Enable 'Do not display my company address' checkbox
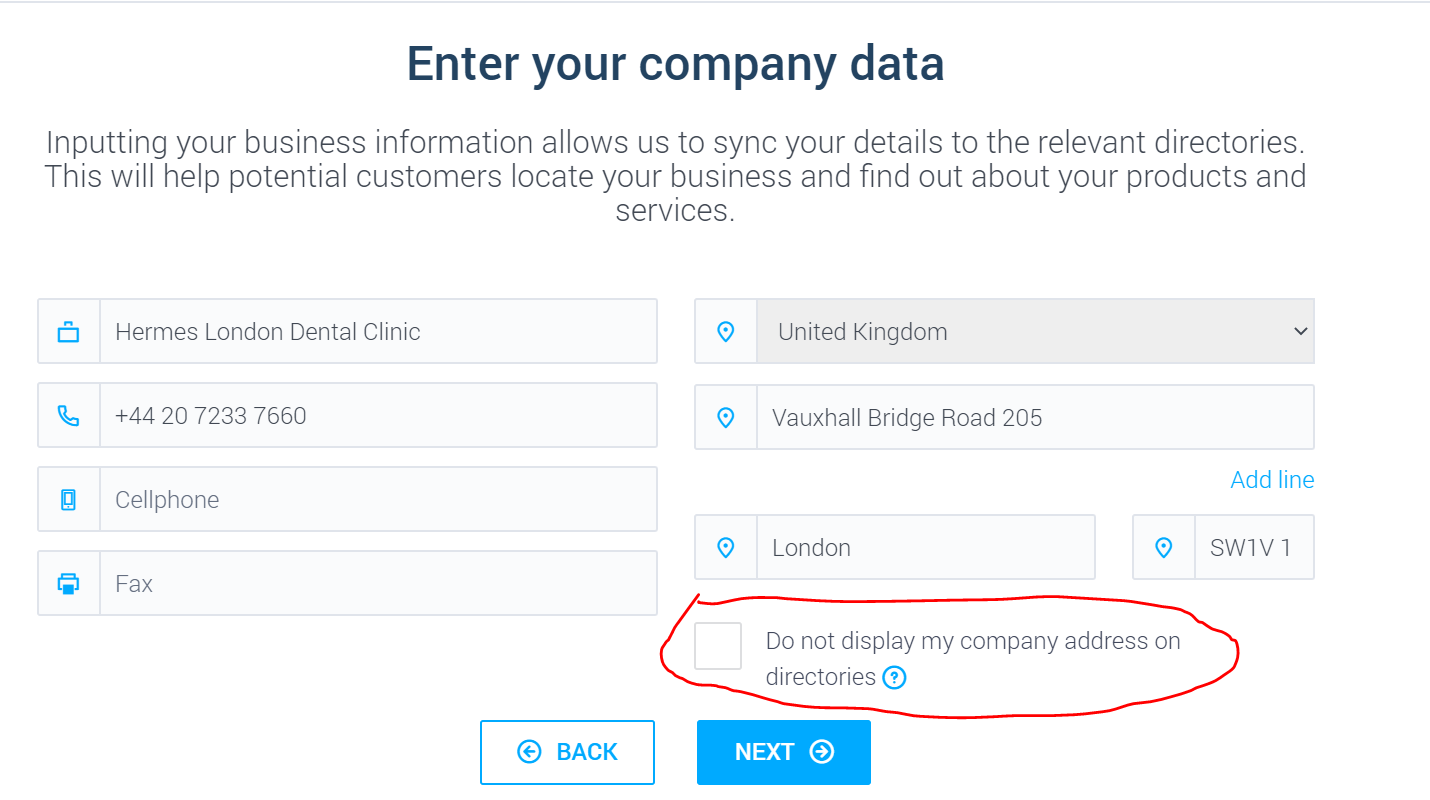This screenshot has height=800, width=1430. tap(718, 646)
